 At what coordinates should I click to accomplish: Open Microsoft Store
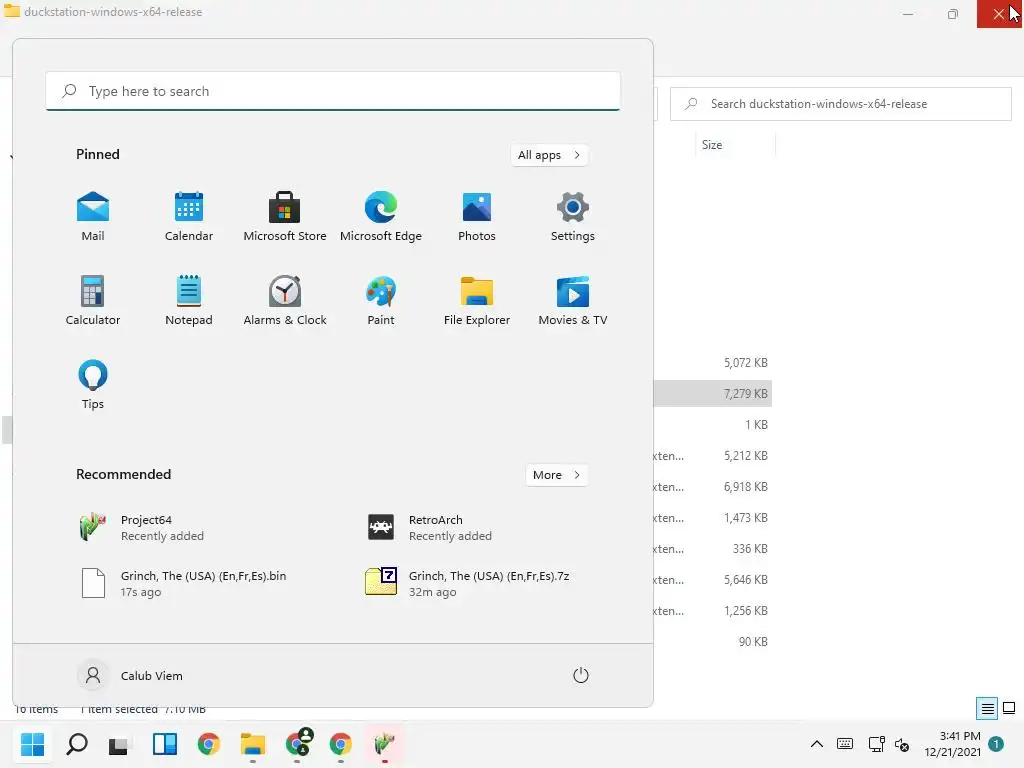click(x=285, y=217)
